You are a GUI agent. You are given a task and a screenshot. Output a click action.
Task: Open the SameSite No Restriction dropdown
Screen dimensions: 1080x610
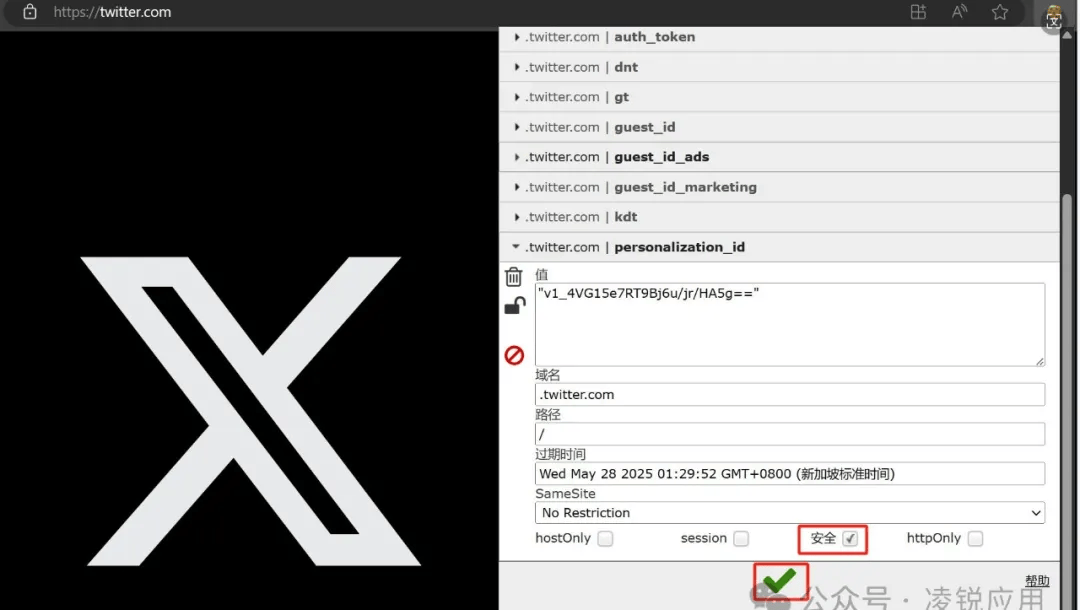pyautogui.click(x=789, y=513)
